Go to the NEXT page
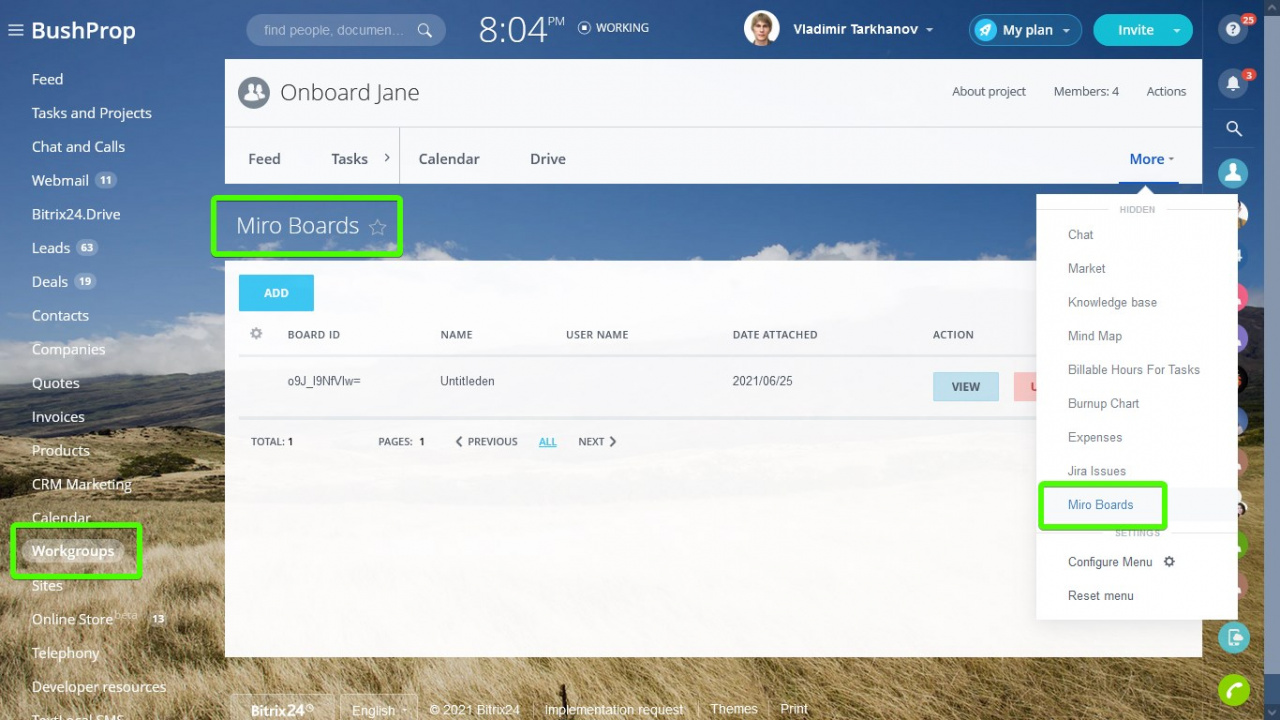Screen dimensions: 1280x720 pyautogui.click(x=597, y=441)
